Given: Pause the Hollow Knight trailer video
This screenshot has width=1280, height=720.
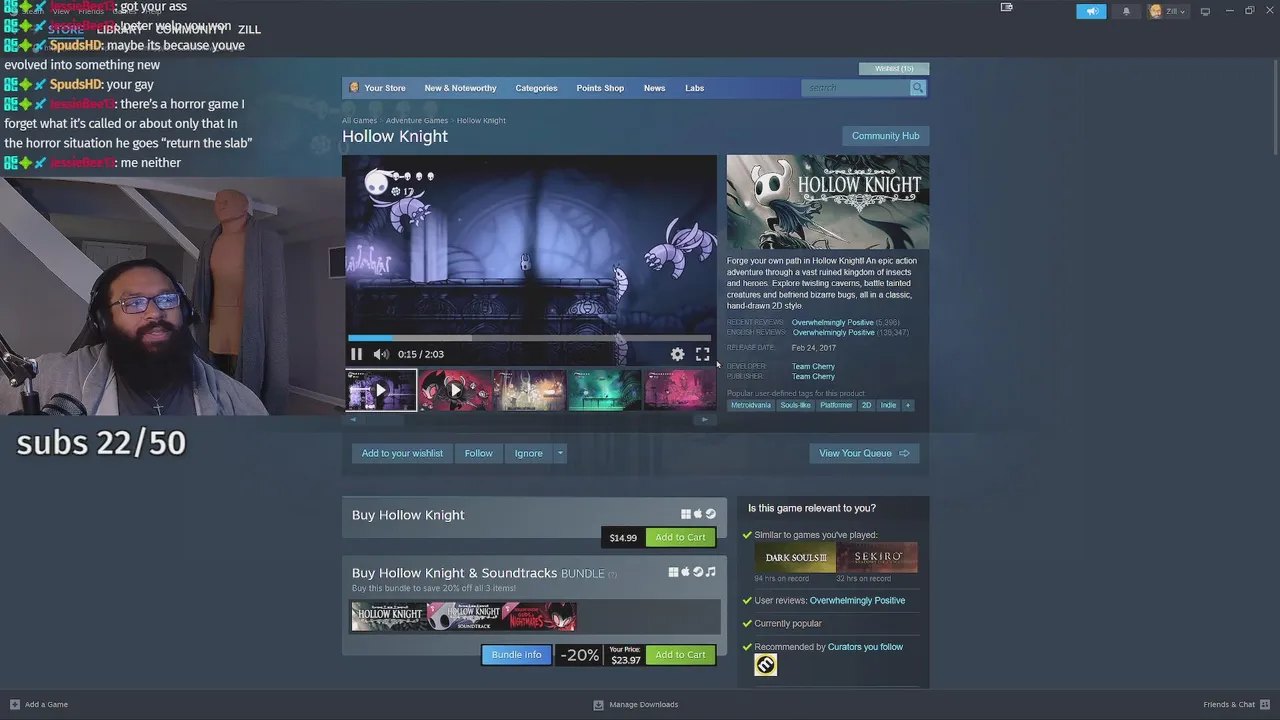Looking at the screenshot, I should [356, 354].
